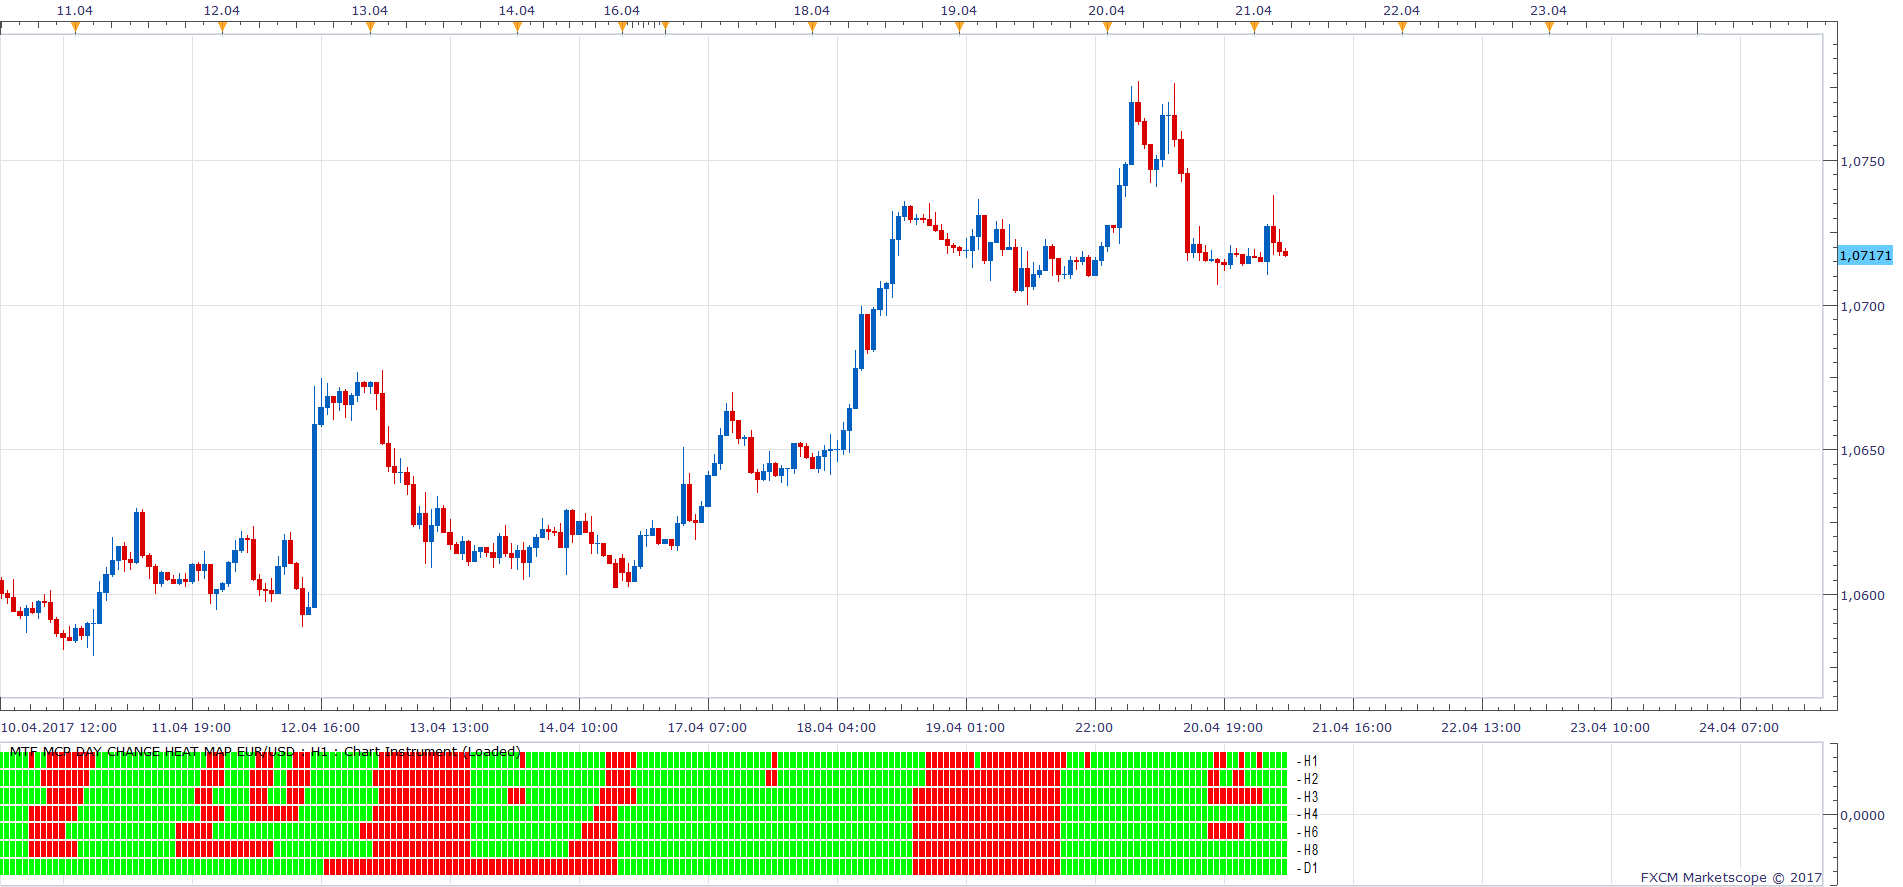Select the H6 heat map row label

coord(1310,832)
